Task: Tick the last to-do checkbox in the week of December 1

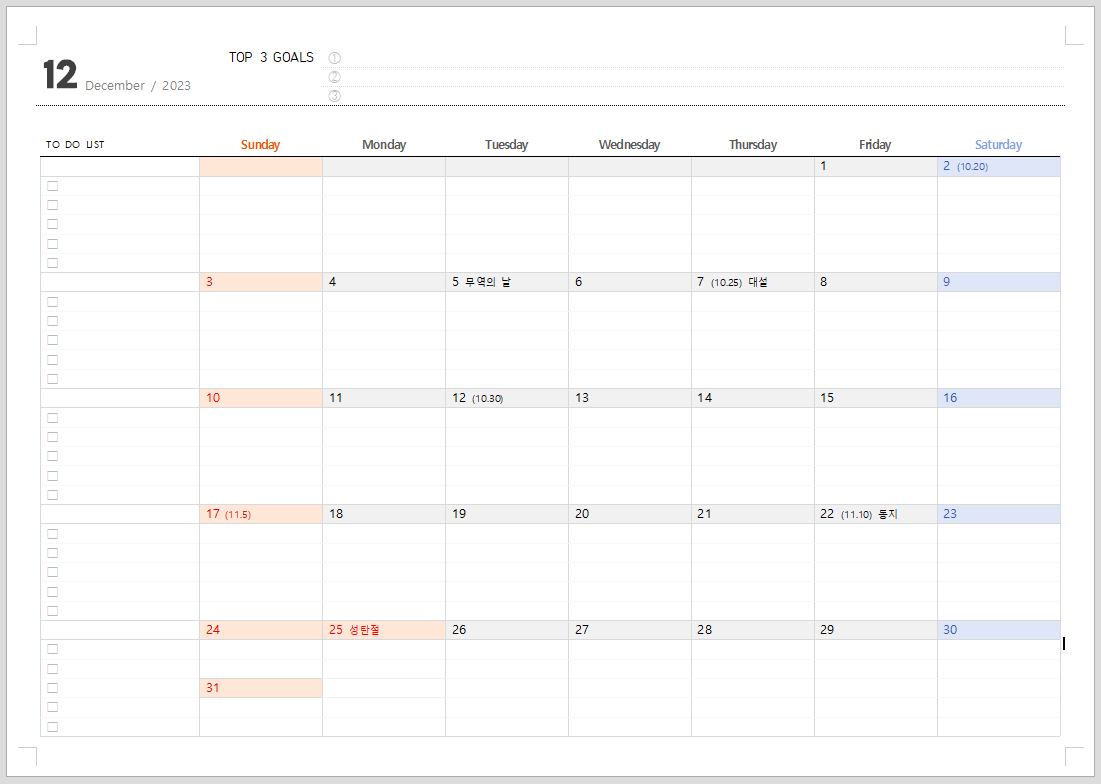Action: 53,263
